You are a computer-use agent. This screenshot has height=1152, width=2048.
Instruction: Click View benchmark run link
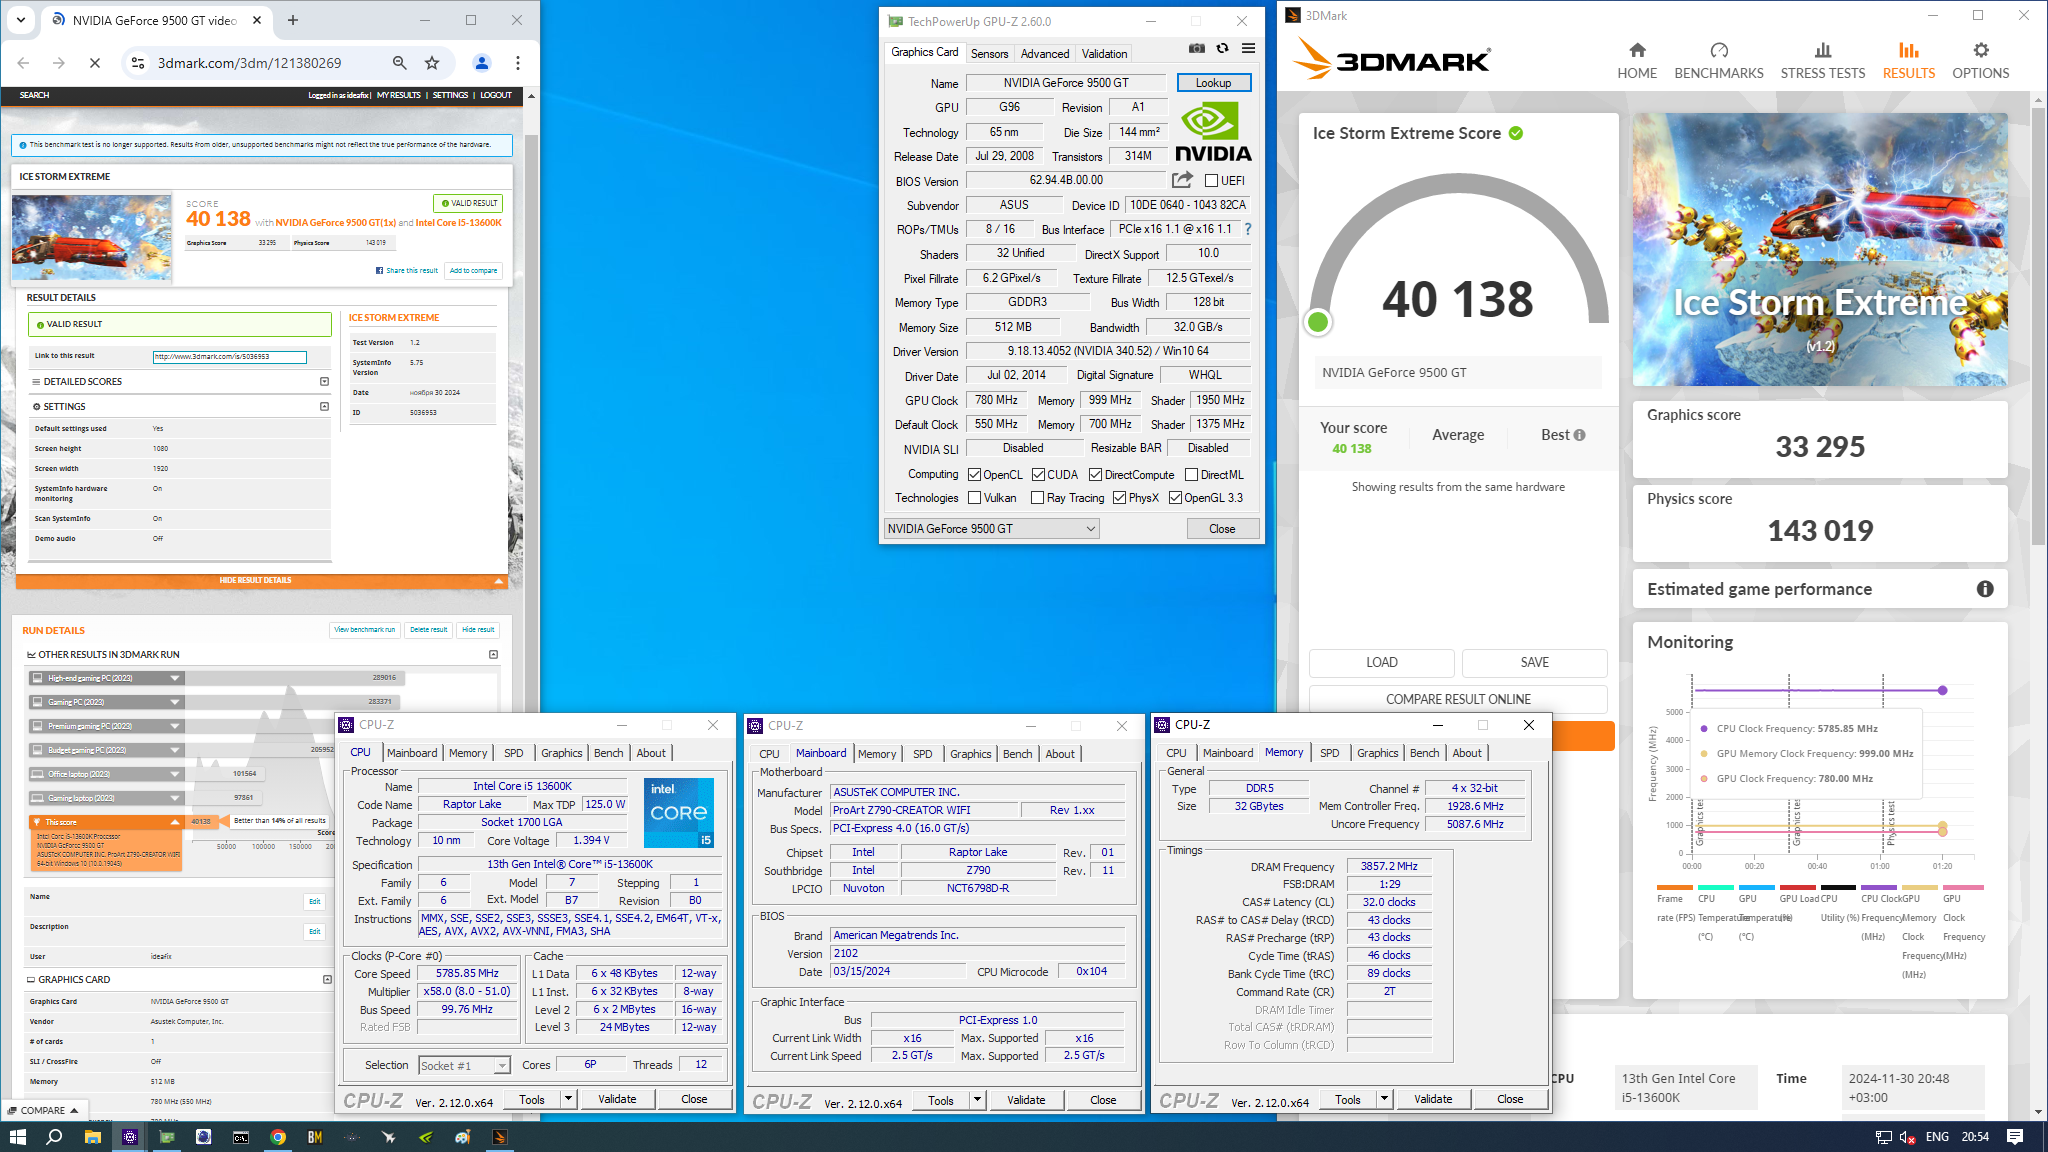click(x=365, y=630)
